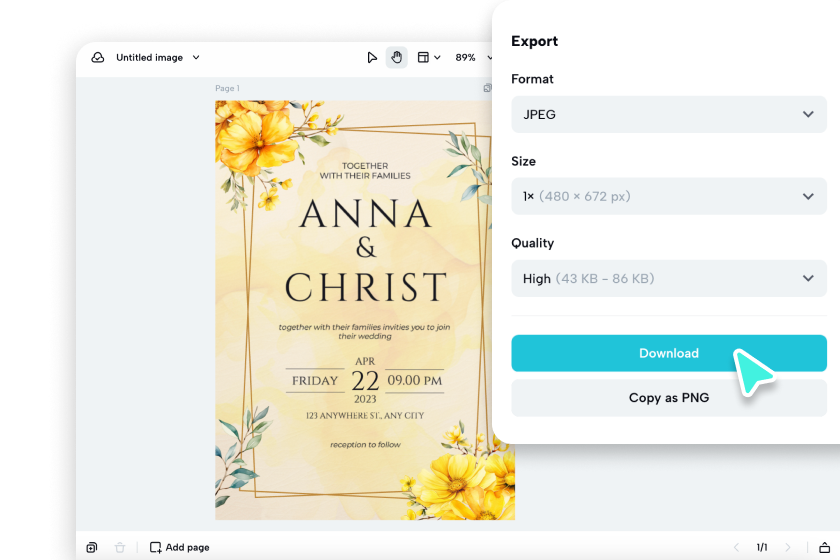Go to the next page arrow
Image resolution: width=840 pixels, height=560 pixels.
tap(787, 547)
